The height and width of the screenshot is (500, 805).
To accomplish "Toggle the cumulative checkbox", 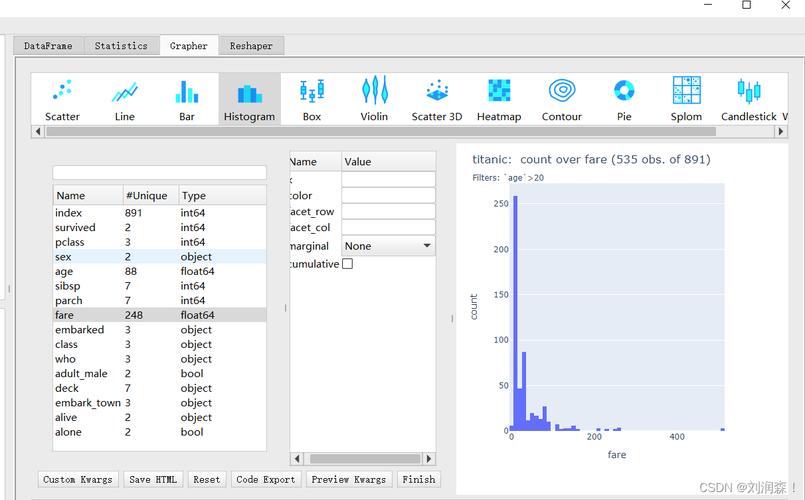I will click(x=348, y=264).
